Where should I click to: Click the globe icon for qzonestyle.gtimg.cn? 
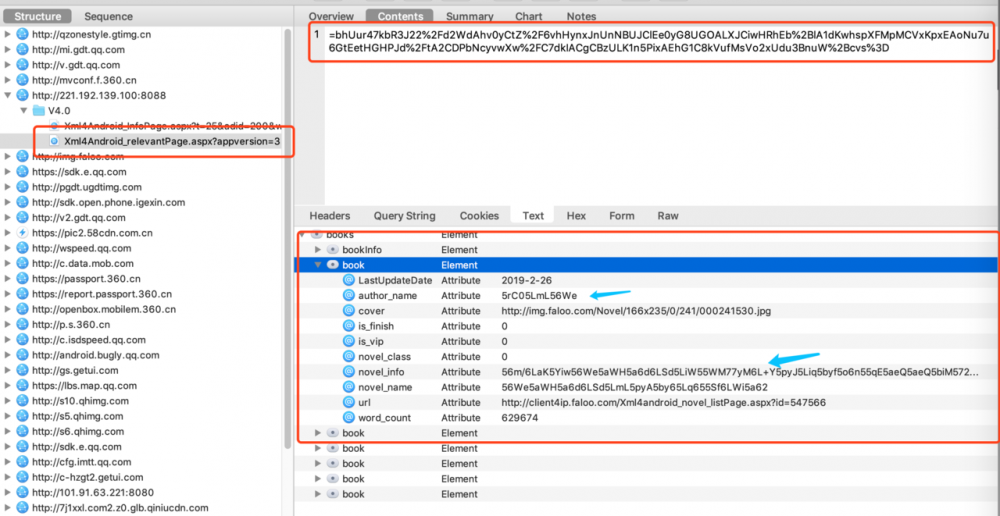pos(23,34)
